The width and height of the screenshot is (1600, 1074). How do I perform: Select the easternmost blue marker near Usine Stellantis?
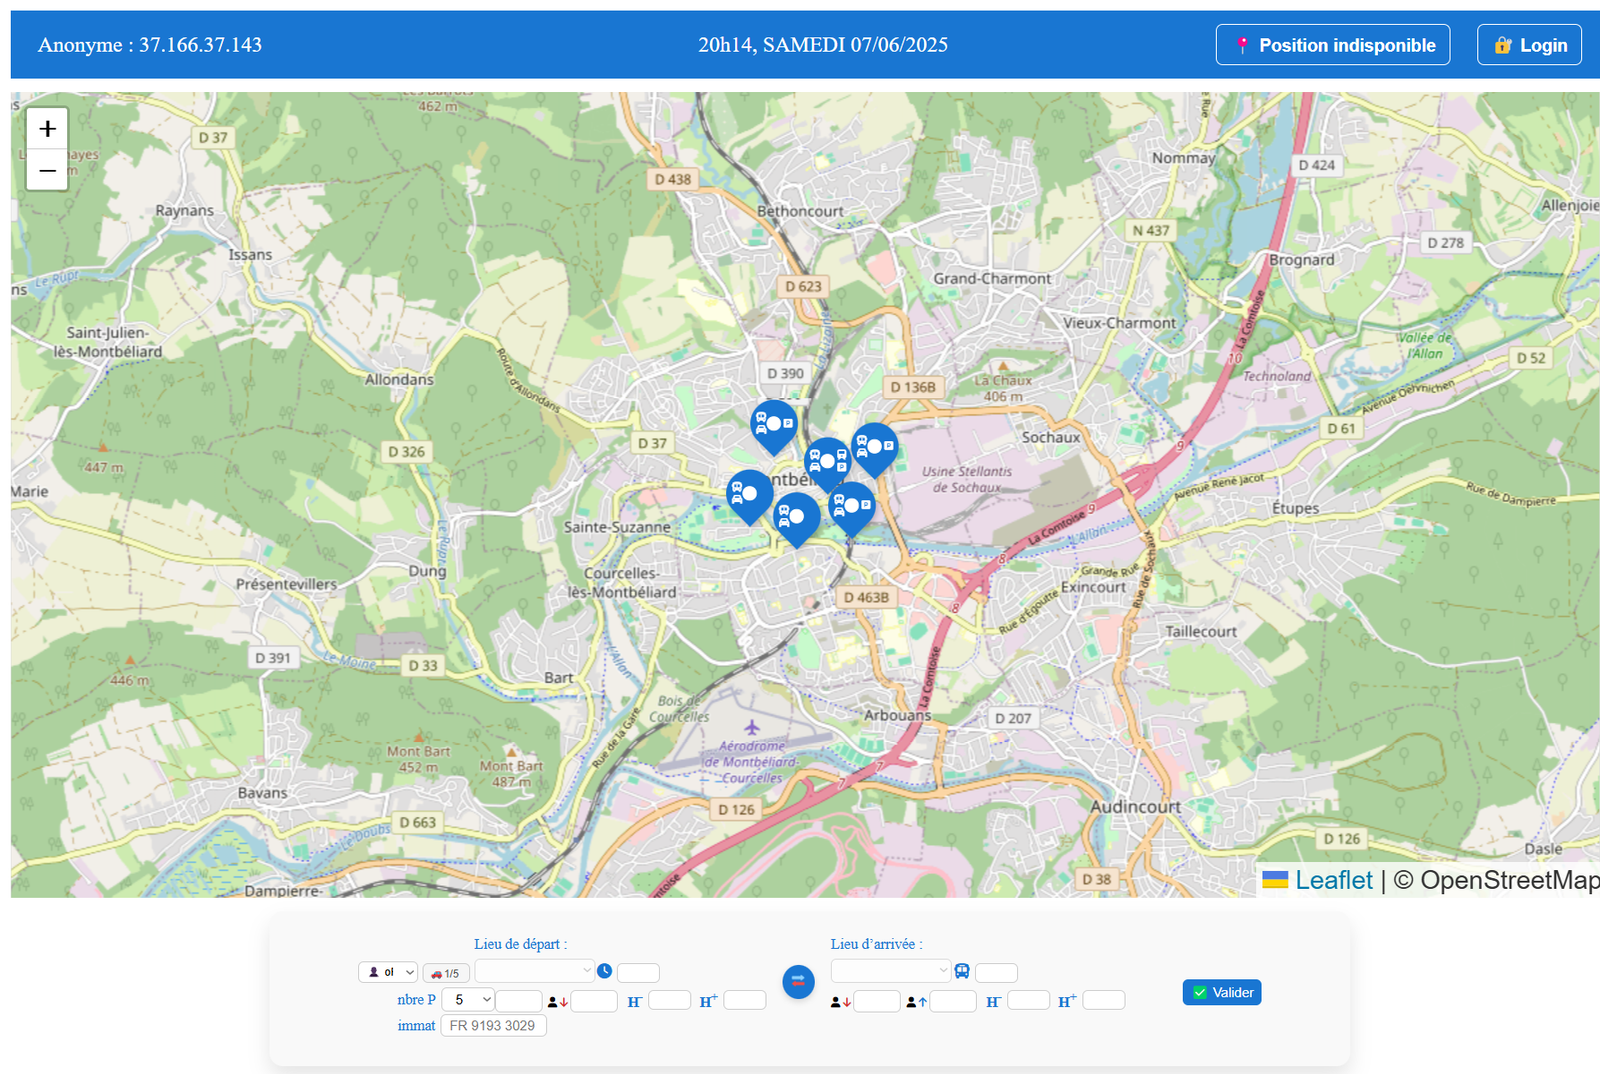875,447
